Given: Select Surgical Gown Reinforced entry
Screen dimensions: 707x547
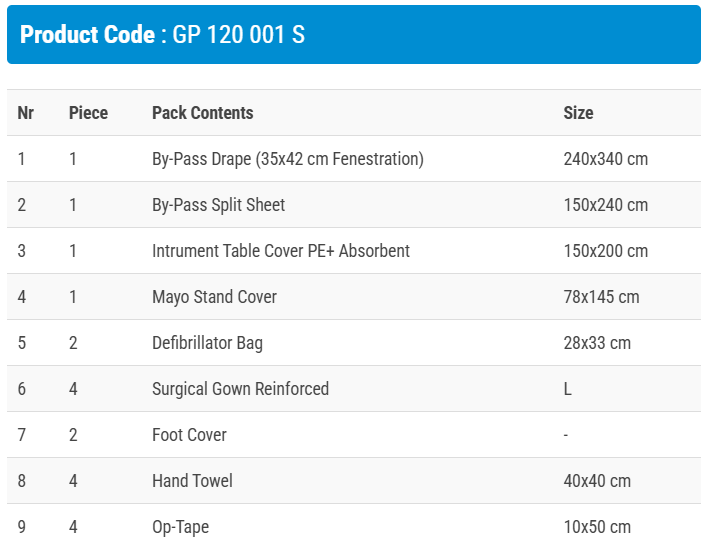Looking at the screenshot, I should 240,389.
